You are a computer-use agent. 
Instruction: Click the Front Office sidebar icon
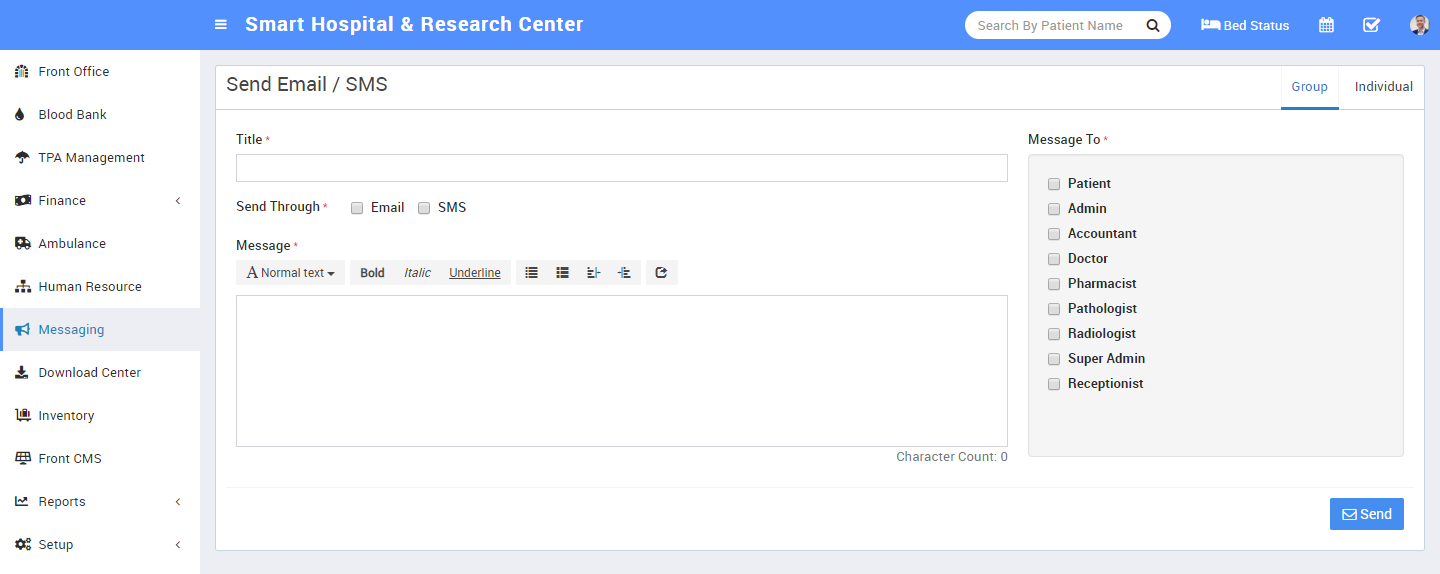tap(22, 72)
